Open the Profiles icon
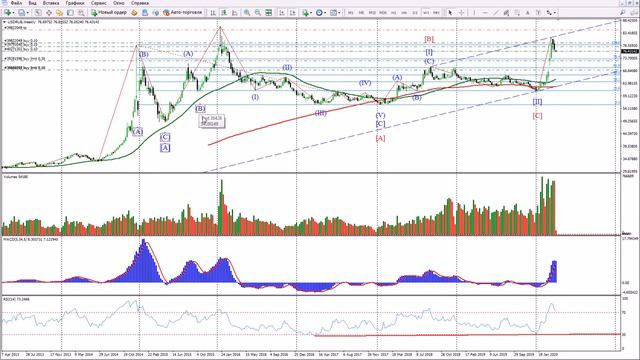The image size is (640, 360). [x=21, y=13]
